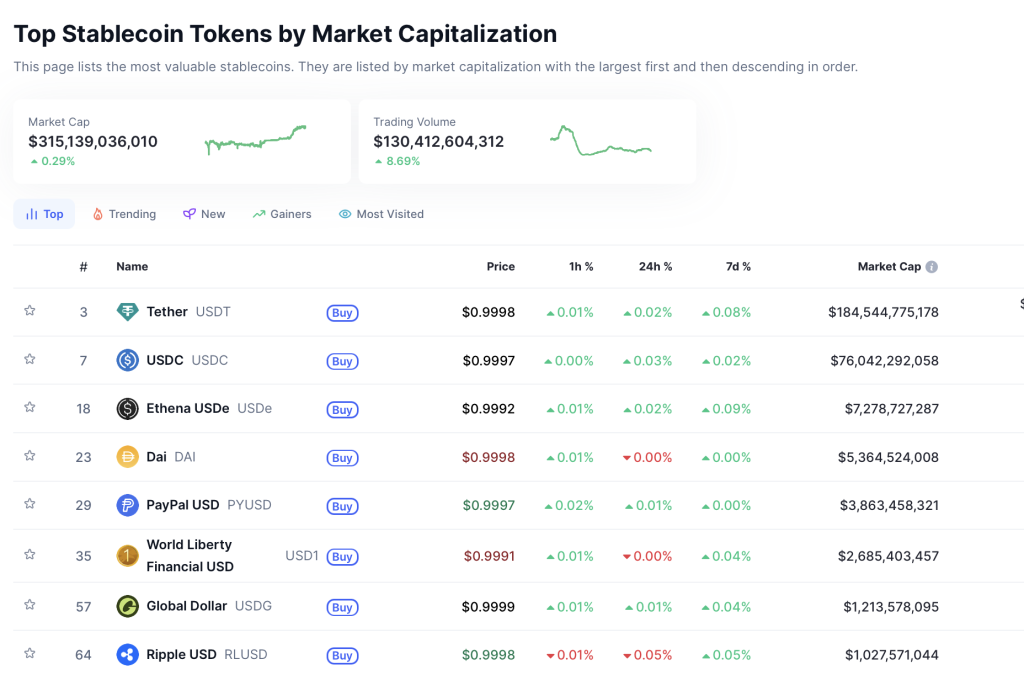Switch to the Trending tab

click(x=124, y=214)
